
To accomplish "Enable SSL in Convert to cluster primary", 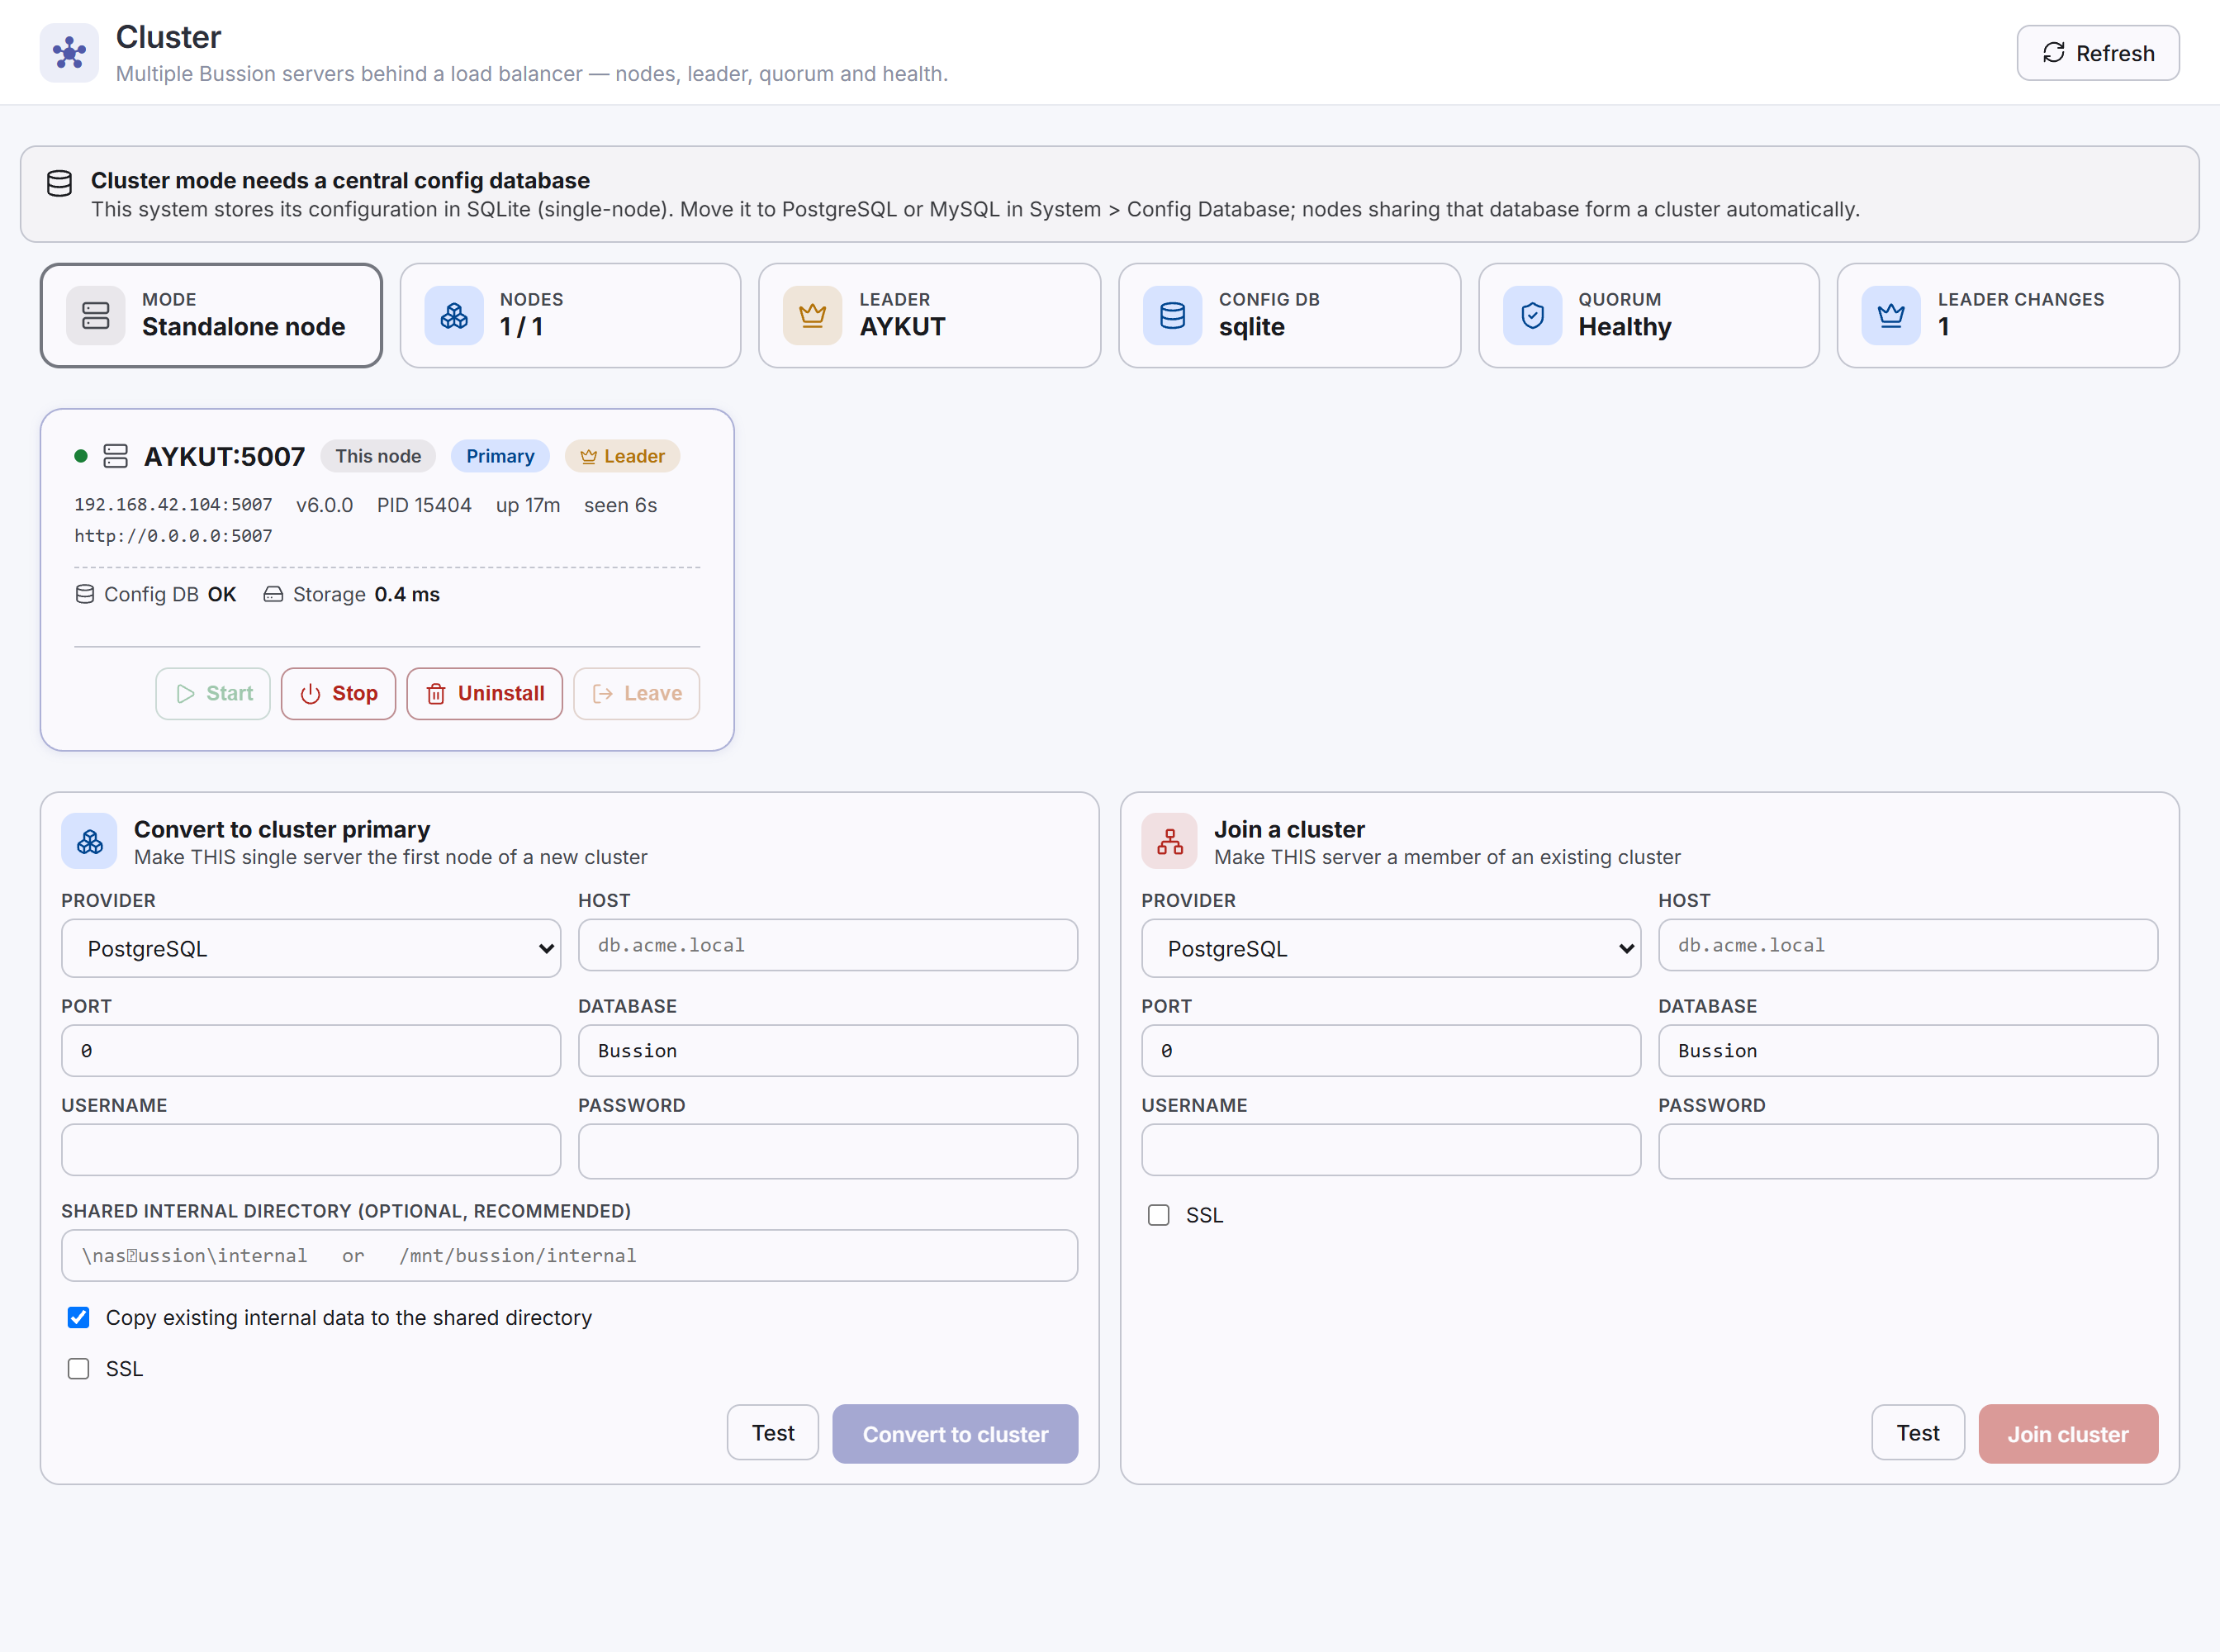I will (79, 1368).
